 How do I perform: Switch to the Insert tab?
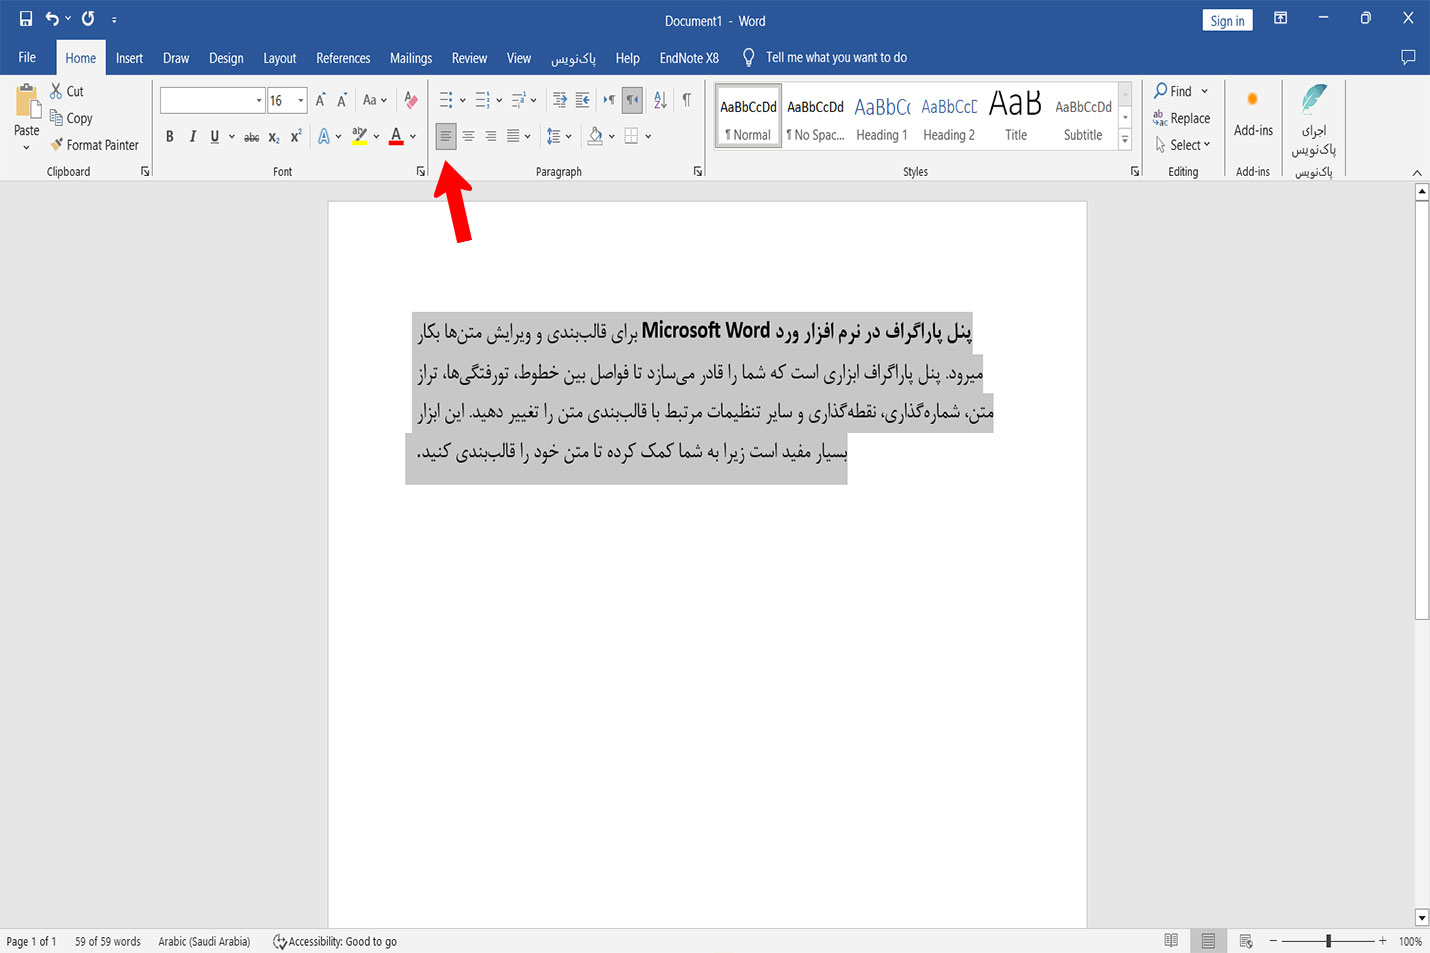[129, 58]
